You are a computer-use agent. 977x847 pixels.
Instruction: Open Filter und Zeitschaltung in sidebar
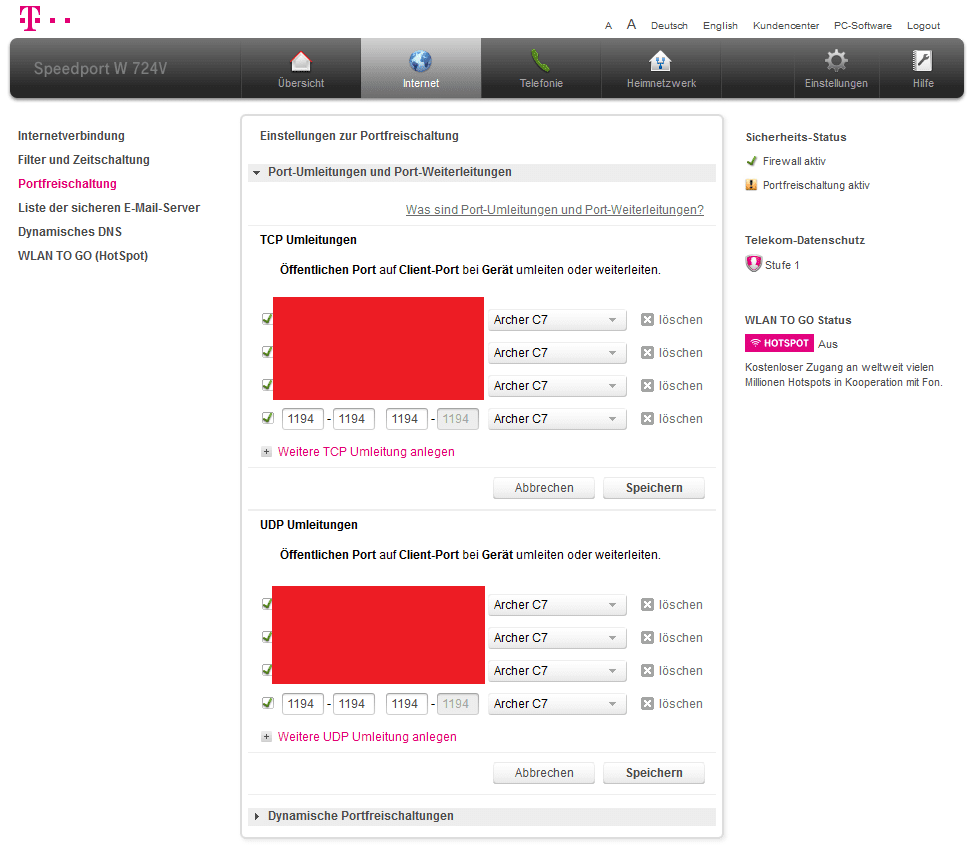[83, 160]
